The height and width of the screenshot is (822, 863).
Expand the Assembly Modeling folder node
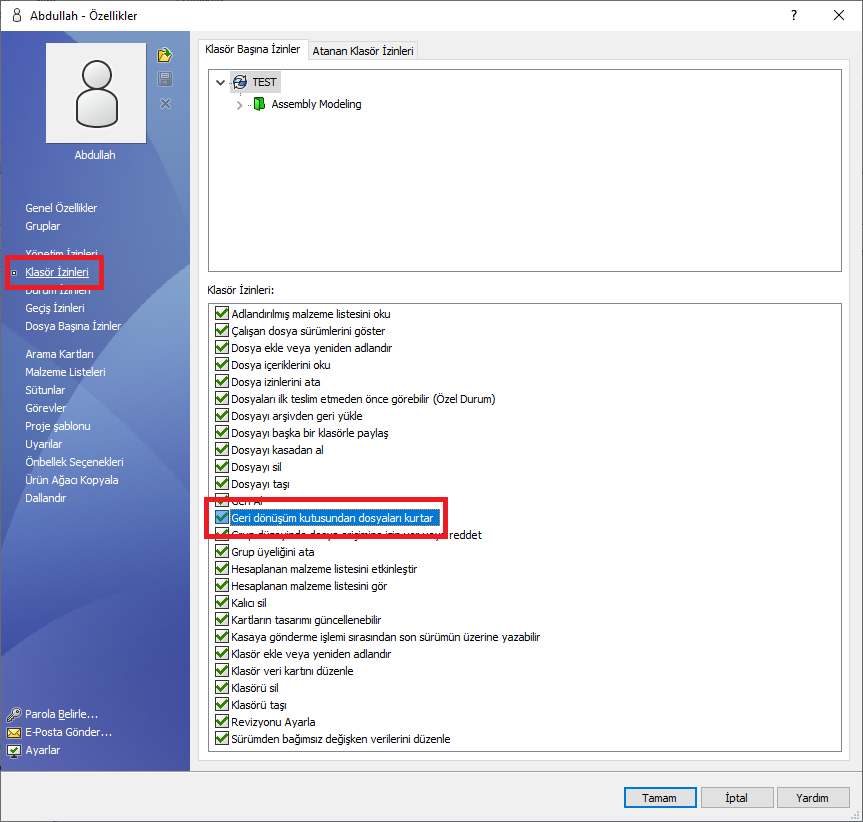(239, 104)
